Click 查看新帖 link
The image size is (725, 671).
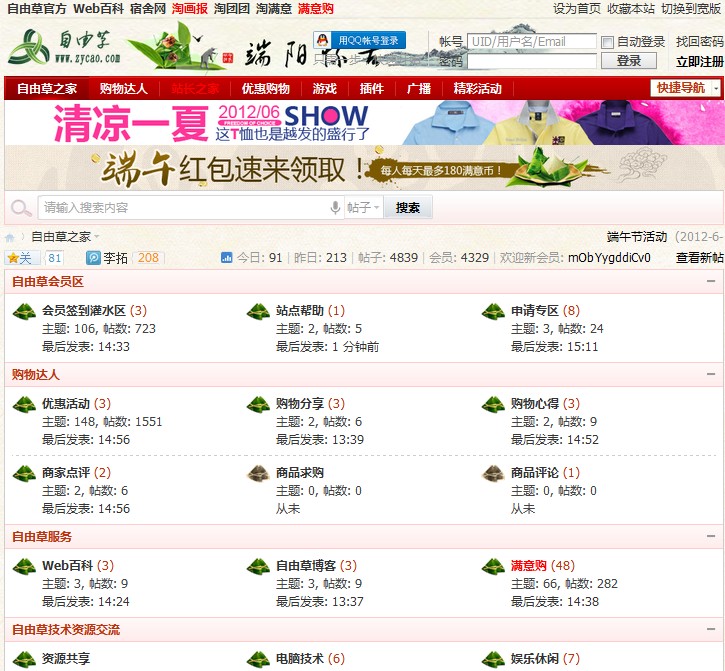(x=700, y=258)
